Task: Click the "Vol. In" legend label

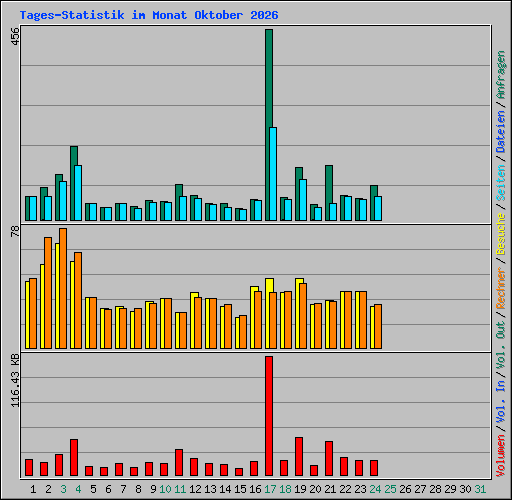Action: click(501, 402)
